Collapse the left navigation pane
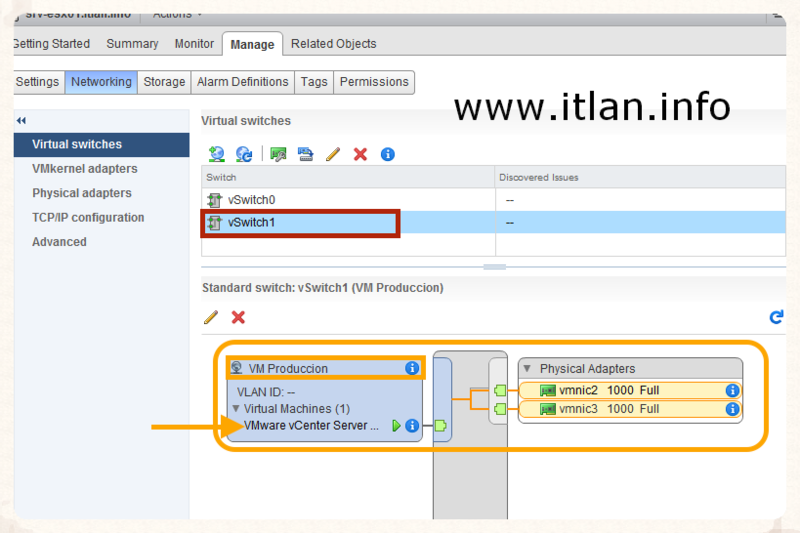The image size is (800, 533). click(x=21, y=120)
